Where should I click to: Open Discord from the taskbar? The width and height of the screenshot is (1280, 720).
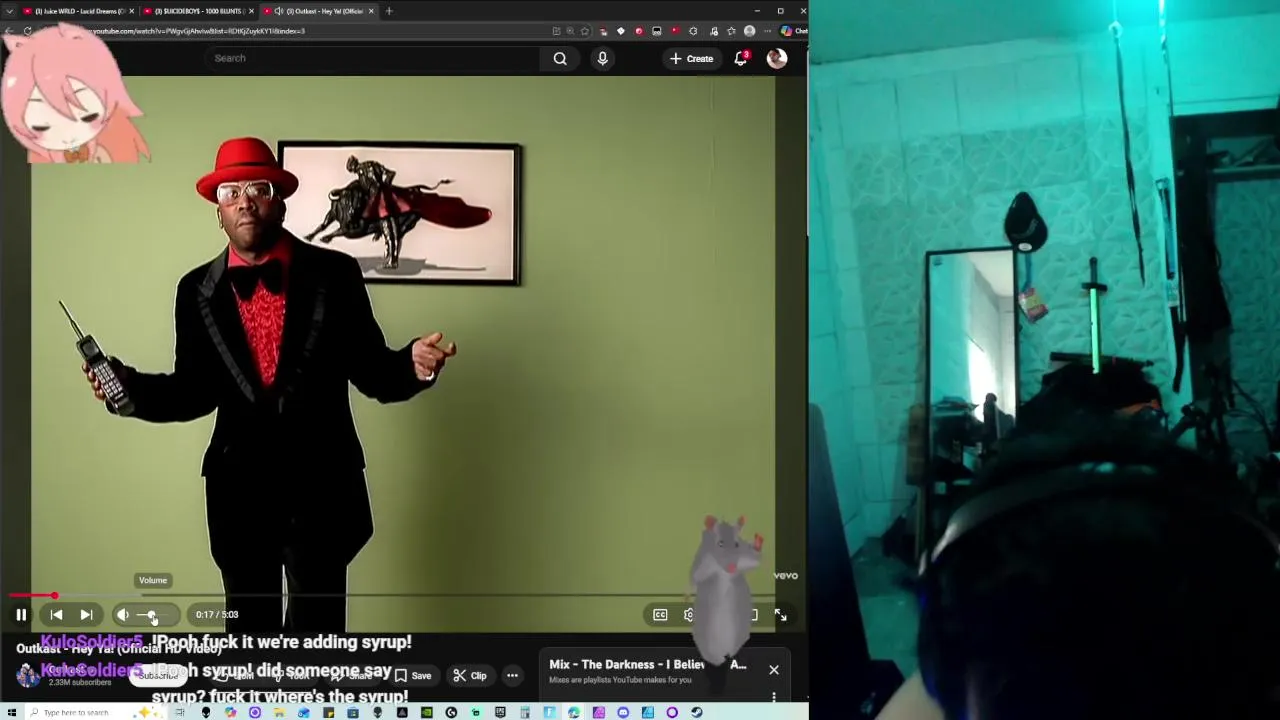tap(623, 712)
